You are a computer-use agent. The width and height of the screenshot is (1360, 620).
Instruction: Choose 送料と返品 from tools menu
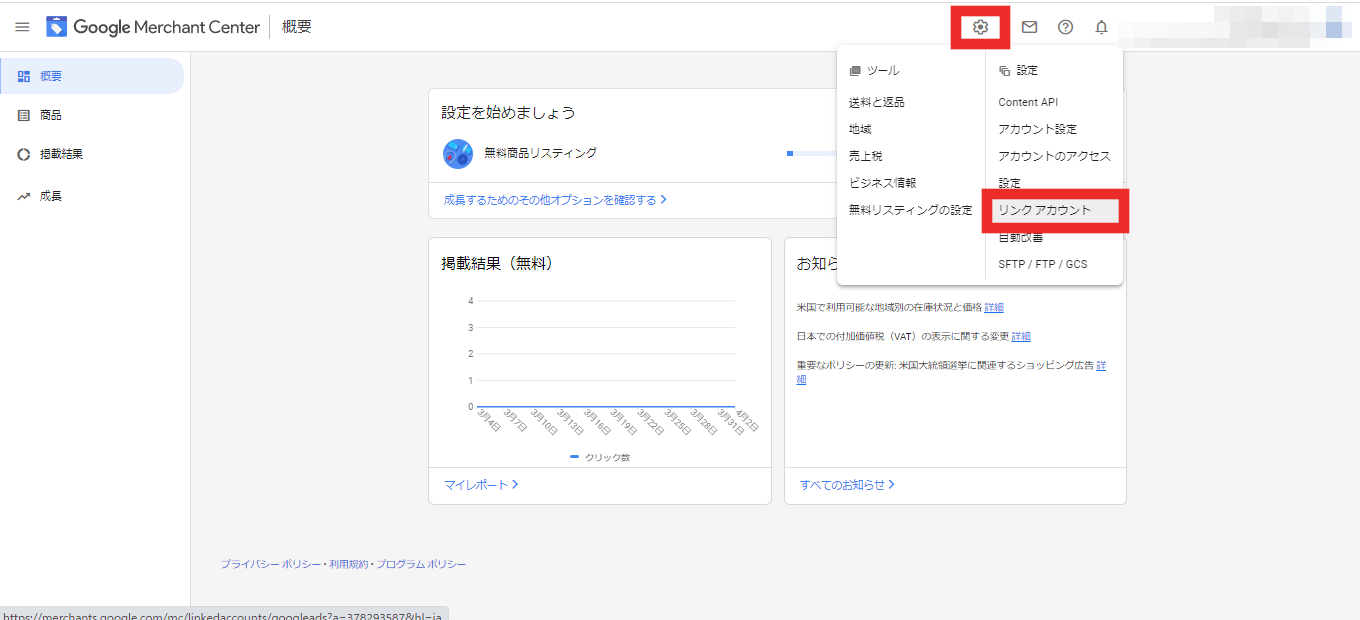[877, 102]
